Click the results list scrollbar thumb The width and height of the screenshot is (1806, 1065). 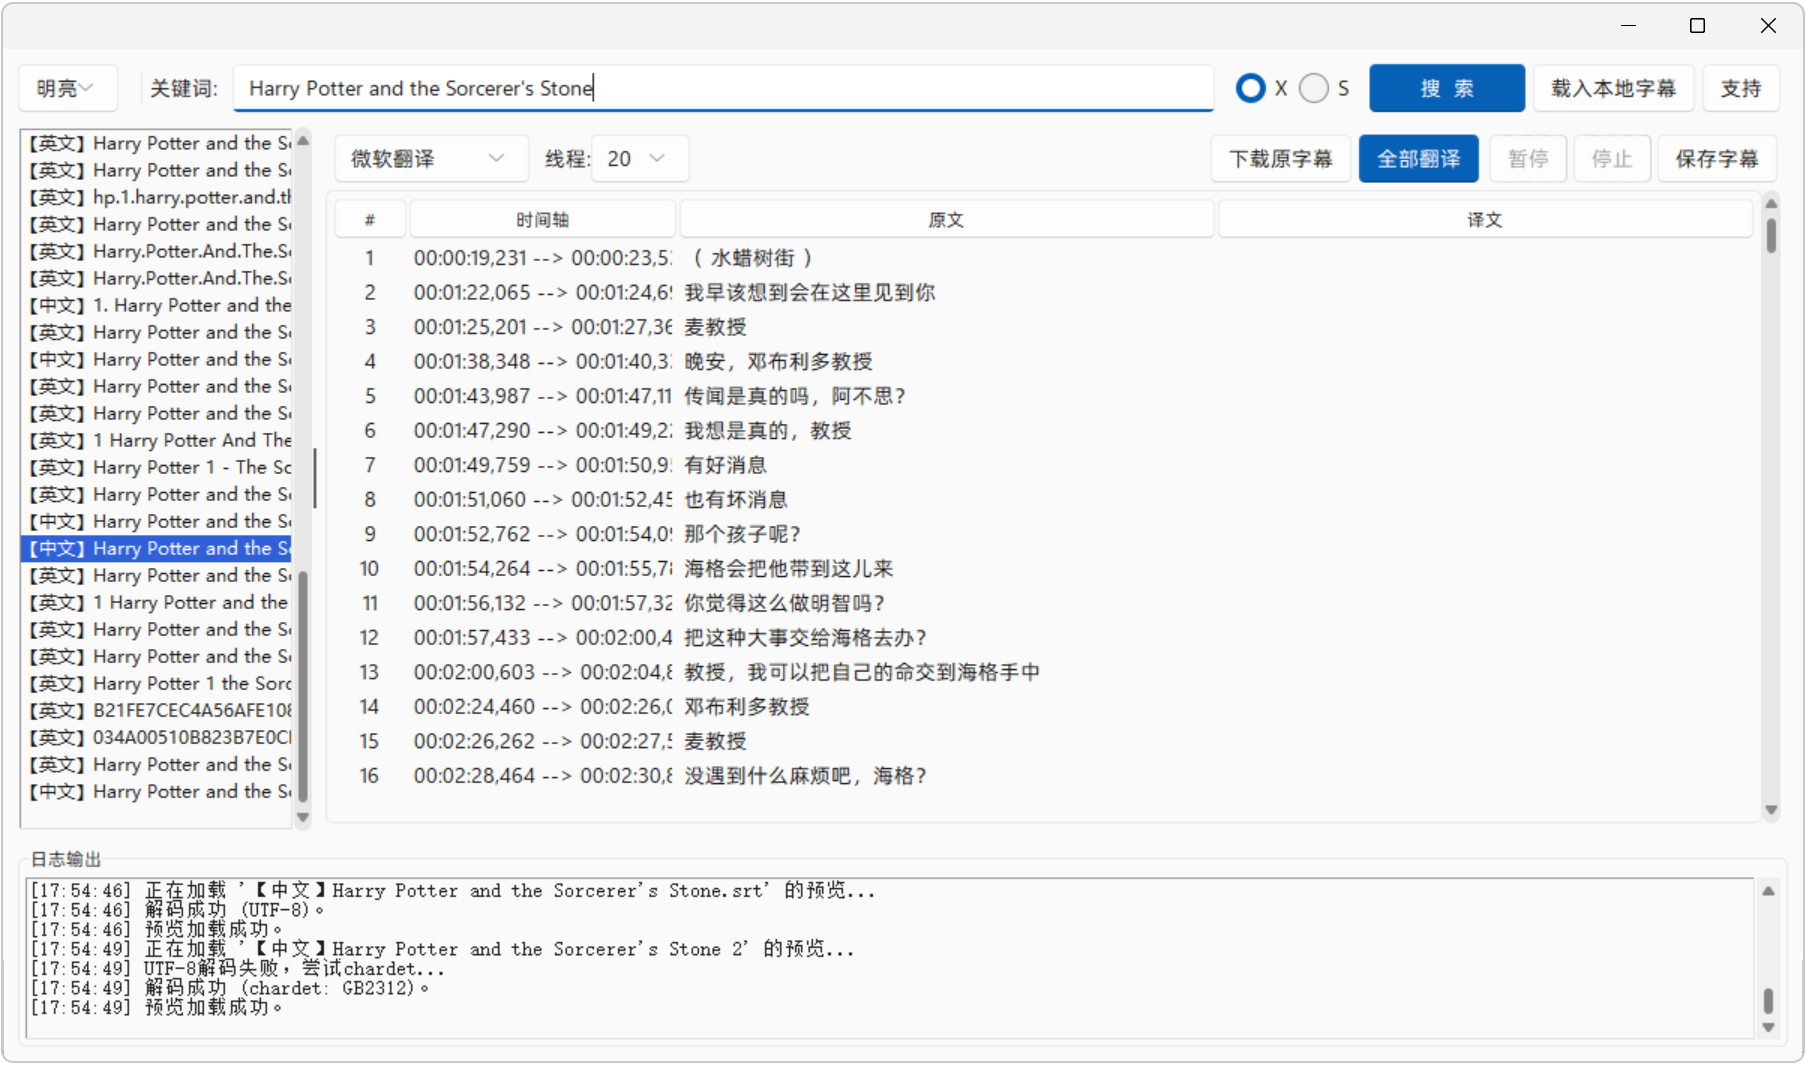[x=303, y=685]
